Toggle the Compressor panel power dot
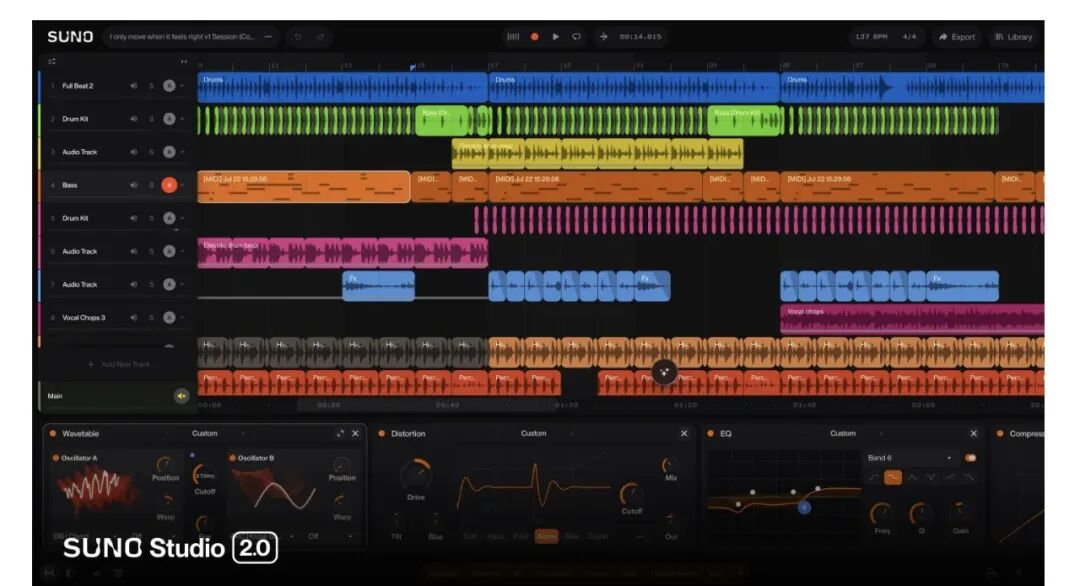Image resolution: width=1080 pixels, height=586 pixels. pos(999,433)
